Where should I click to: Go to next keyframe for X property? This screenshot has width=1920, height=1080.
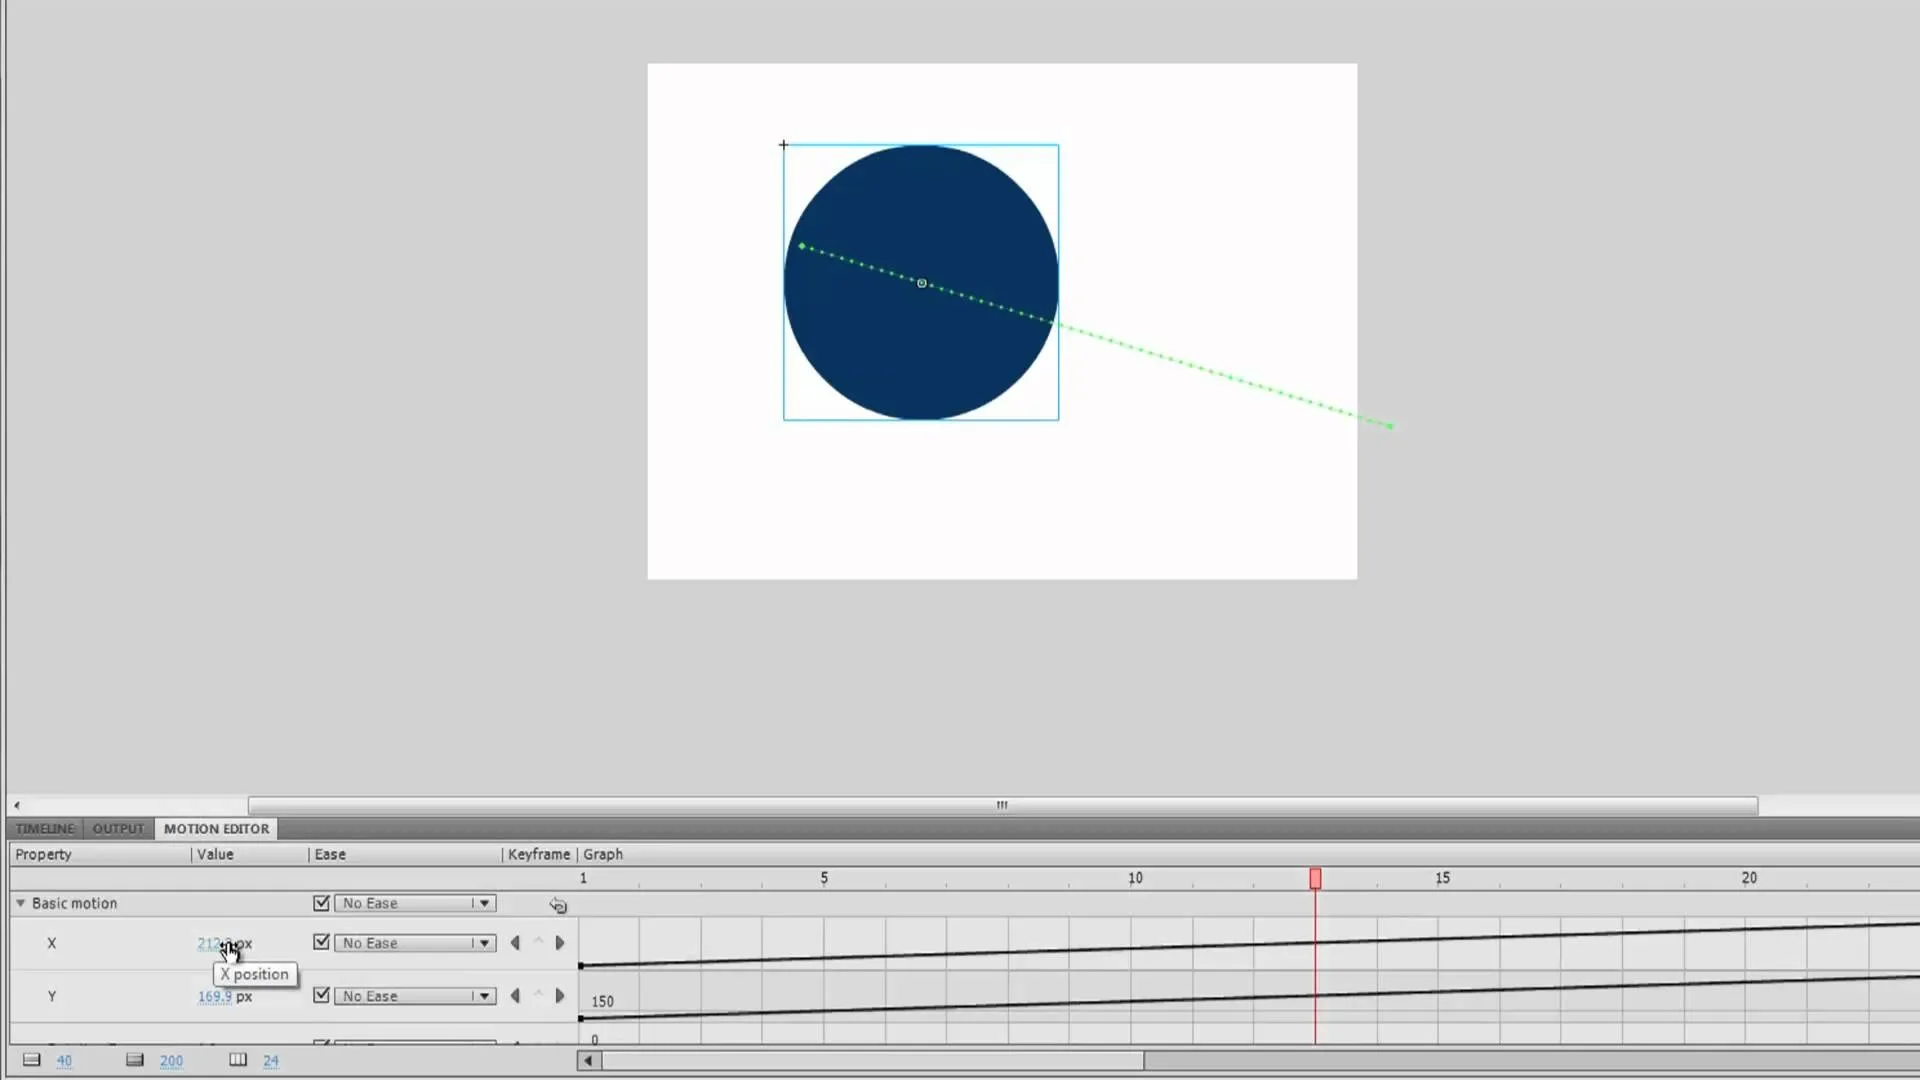560,942
